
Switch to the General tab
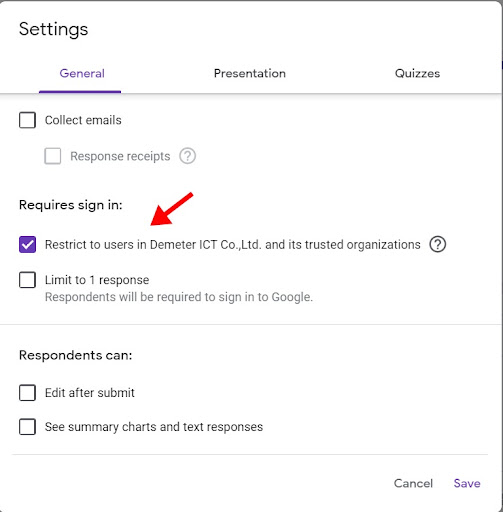point(82,73)
